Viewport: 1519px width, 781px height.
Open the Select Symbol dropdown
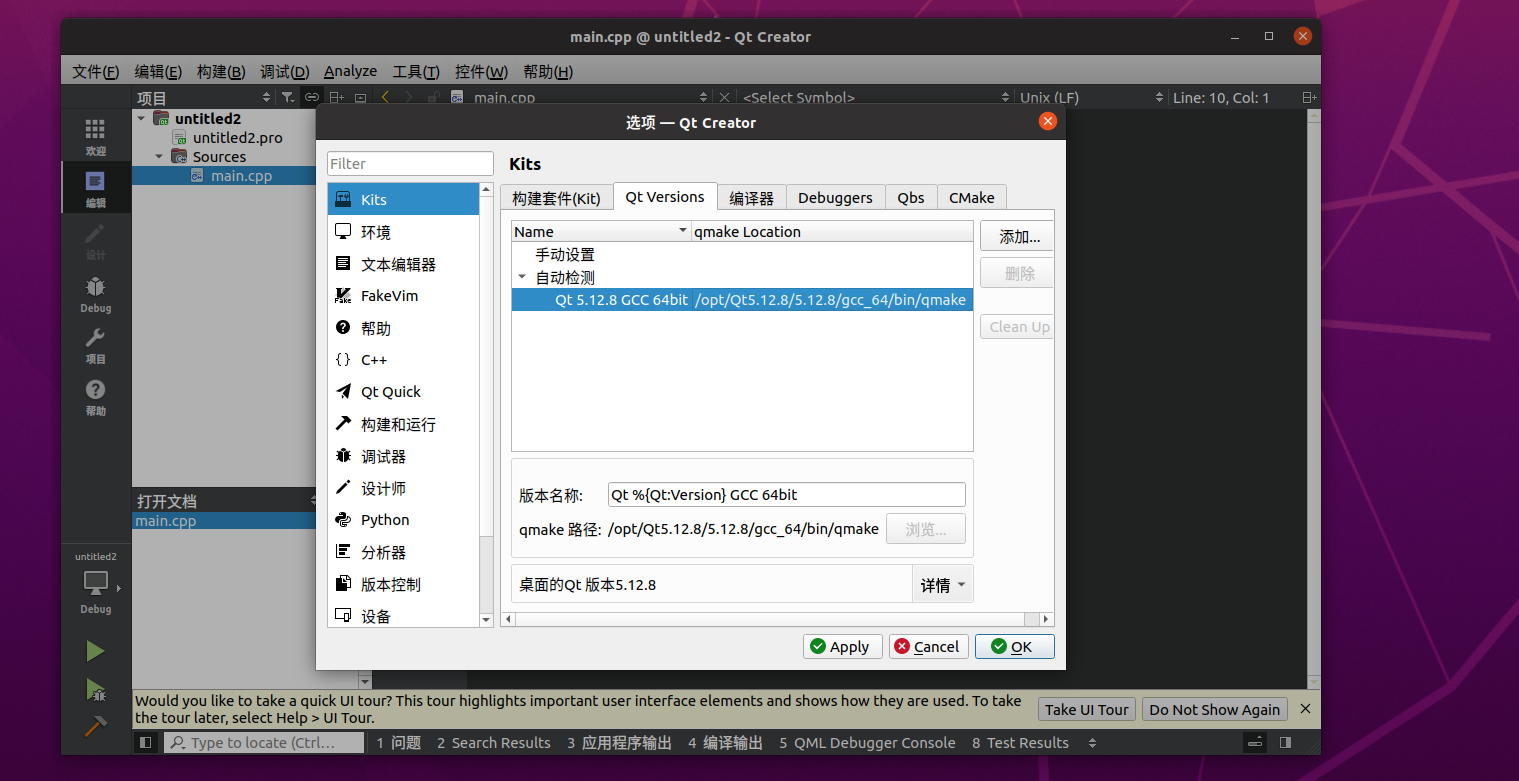875,97
